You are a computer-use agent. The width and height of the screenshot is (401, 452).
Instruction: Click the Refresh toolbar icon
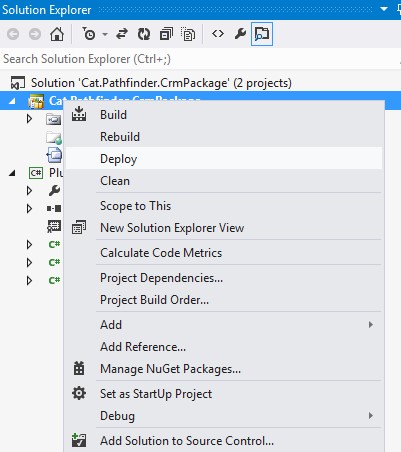(144, 34)
